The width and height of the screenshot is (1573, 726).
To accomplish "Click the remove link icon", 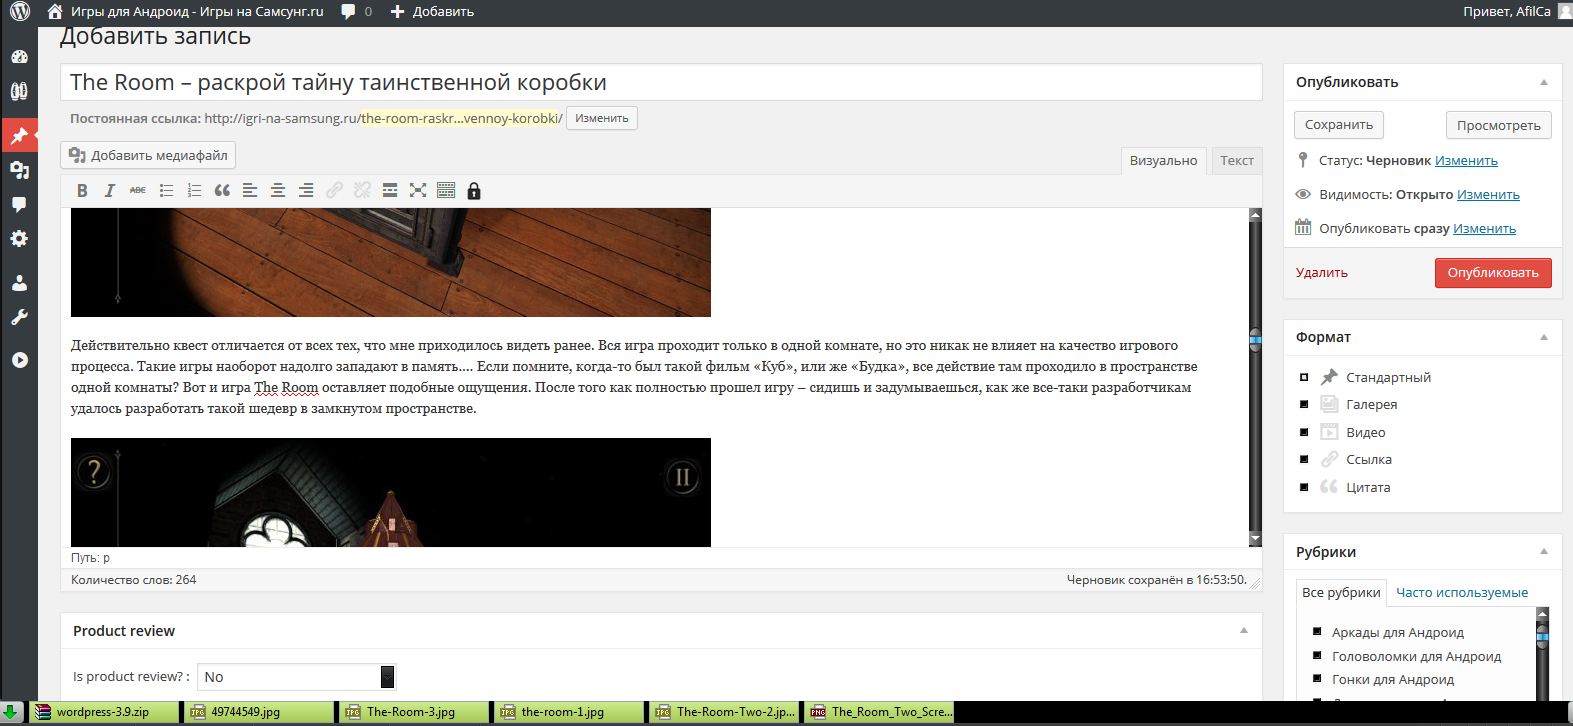I will pos(362,190).
